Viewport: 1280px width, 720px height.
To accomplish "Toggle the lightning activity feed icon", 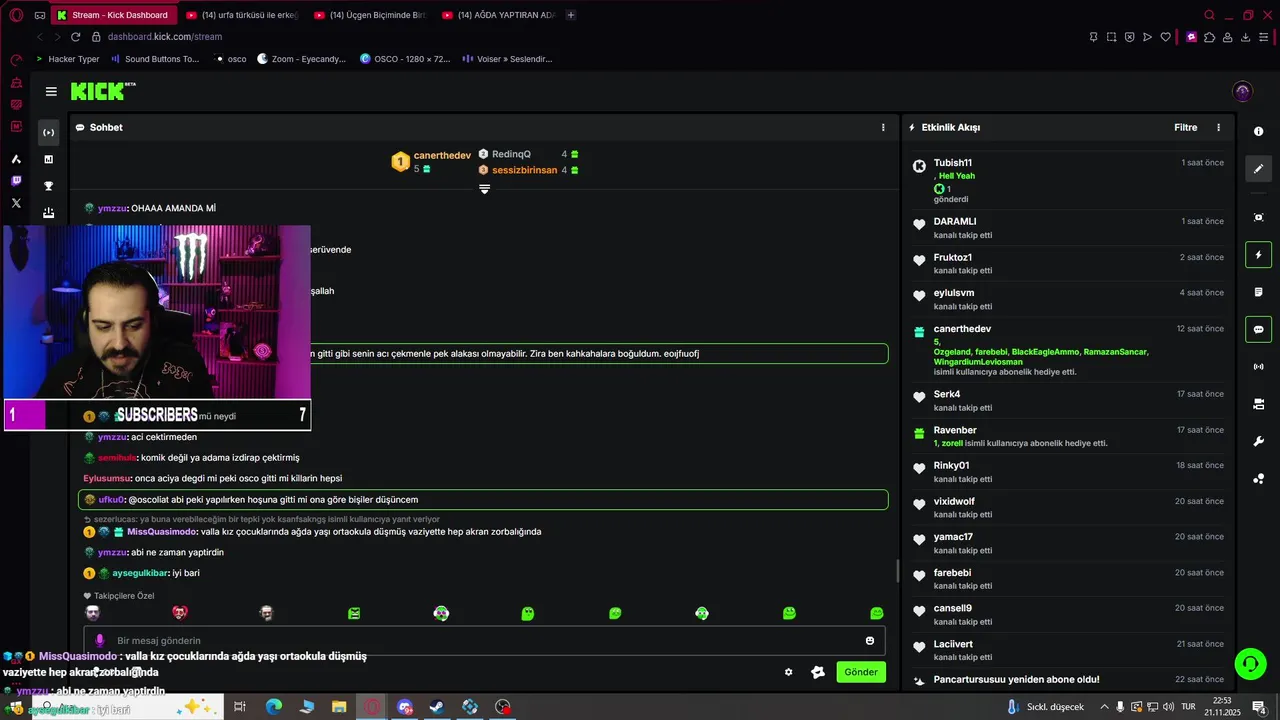I will (1258, 255).
